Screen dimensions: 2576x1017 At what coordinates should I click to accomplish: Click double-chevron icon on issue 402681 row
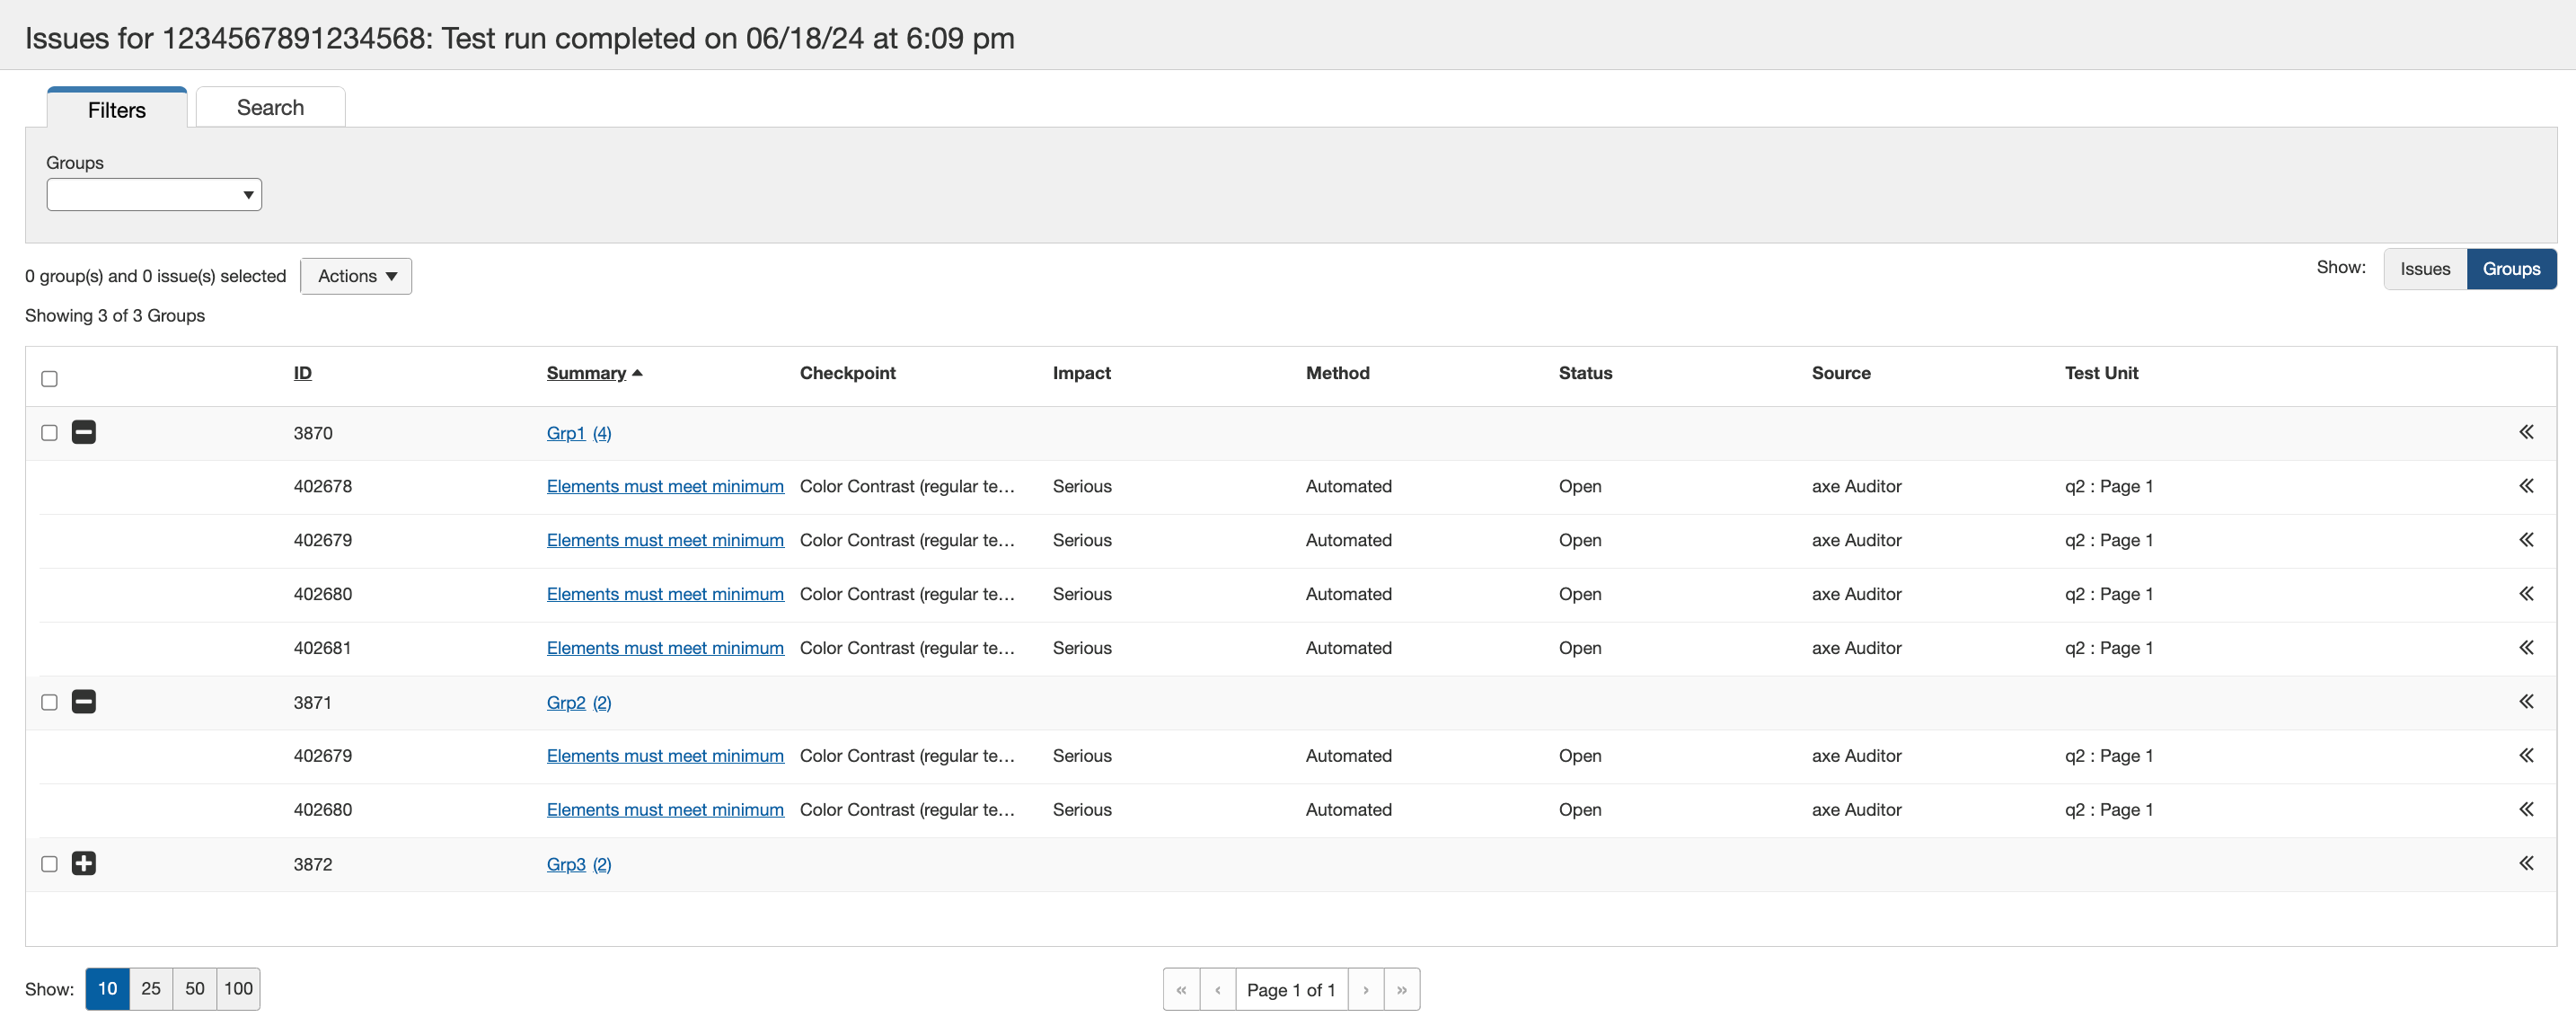pyautogui.click(x=2526, y=647)
